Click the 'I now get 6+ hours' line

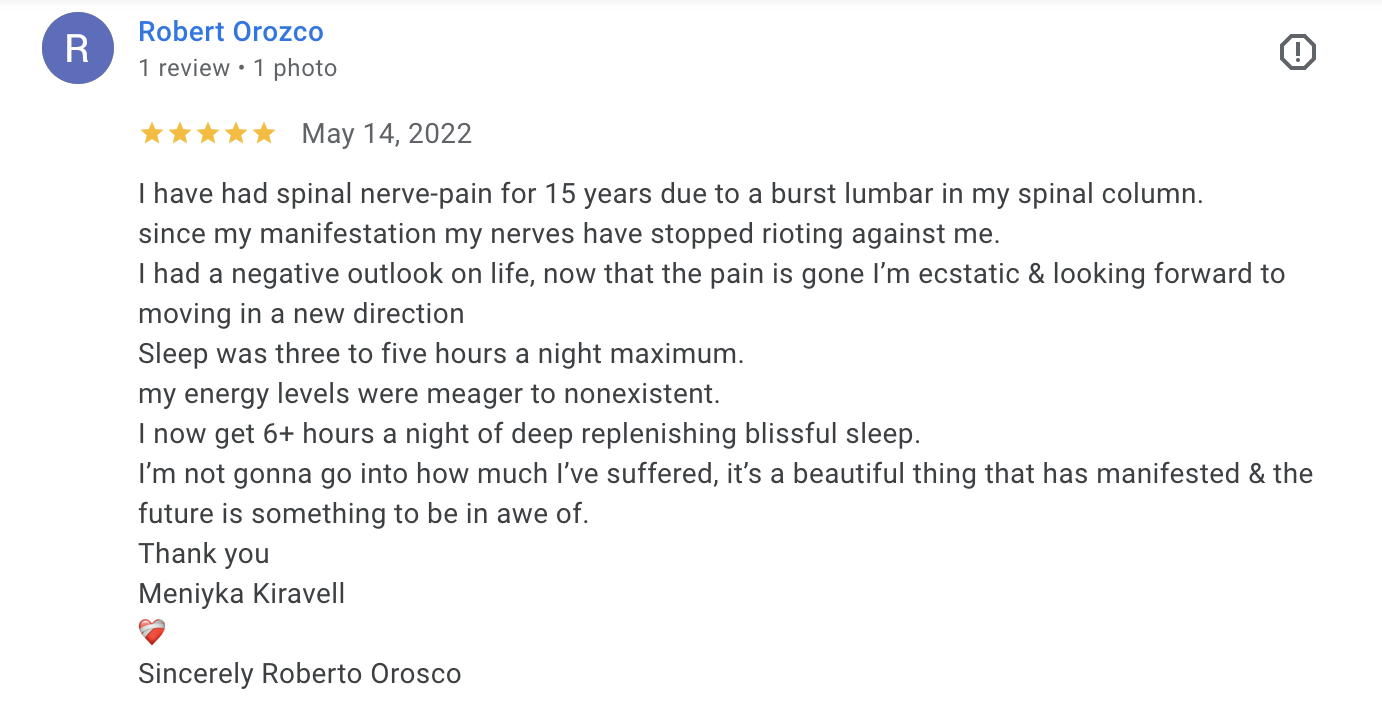[529, 434]
